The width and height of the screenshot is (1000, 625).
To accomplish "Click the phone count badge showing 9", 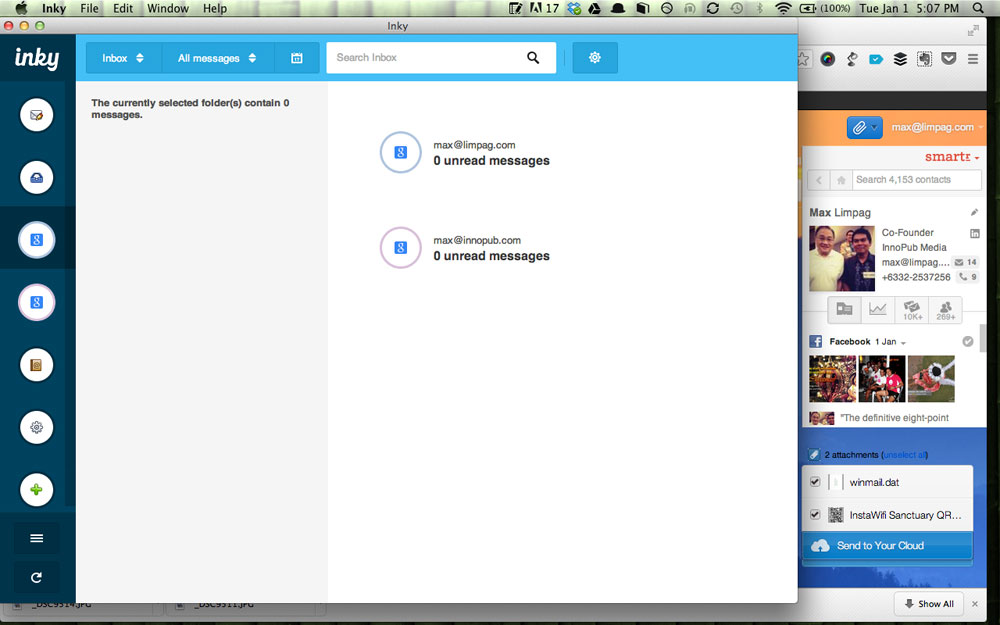I will [968, 277].
